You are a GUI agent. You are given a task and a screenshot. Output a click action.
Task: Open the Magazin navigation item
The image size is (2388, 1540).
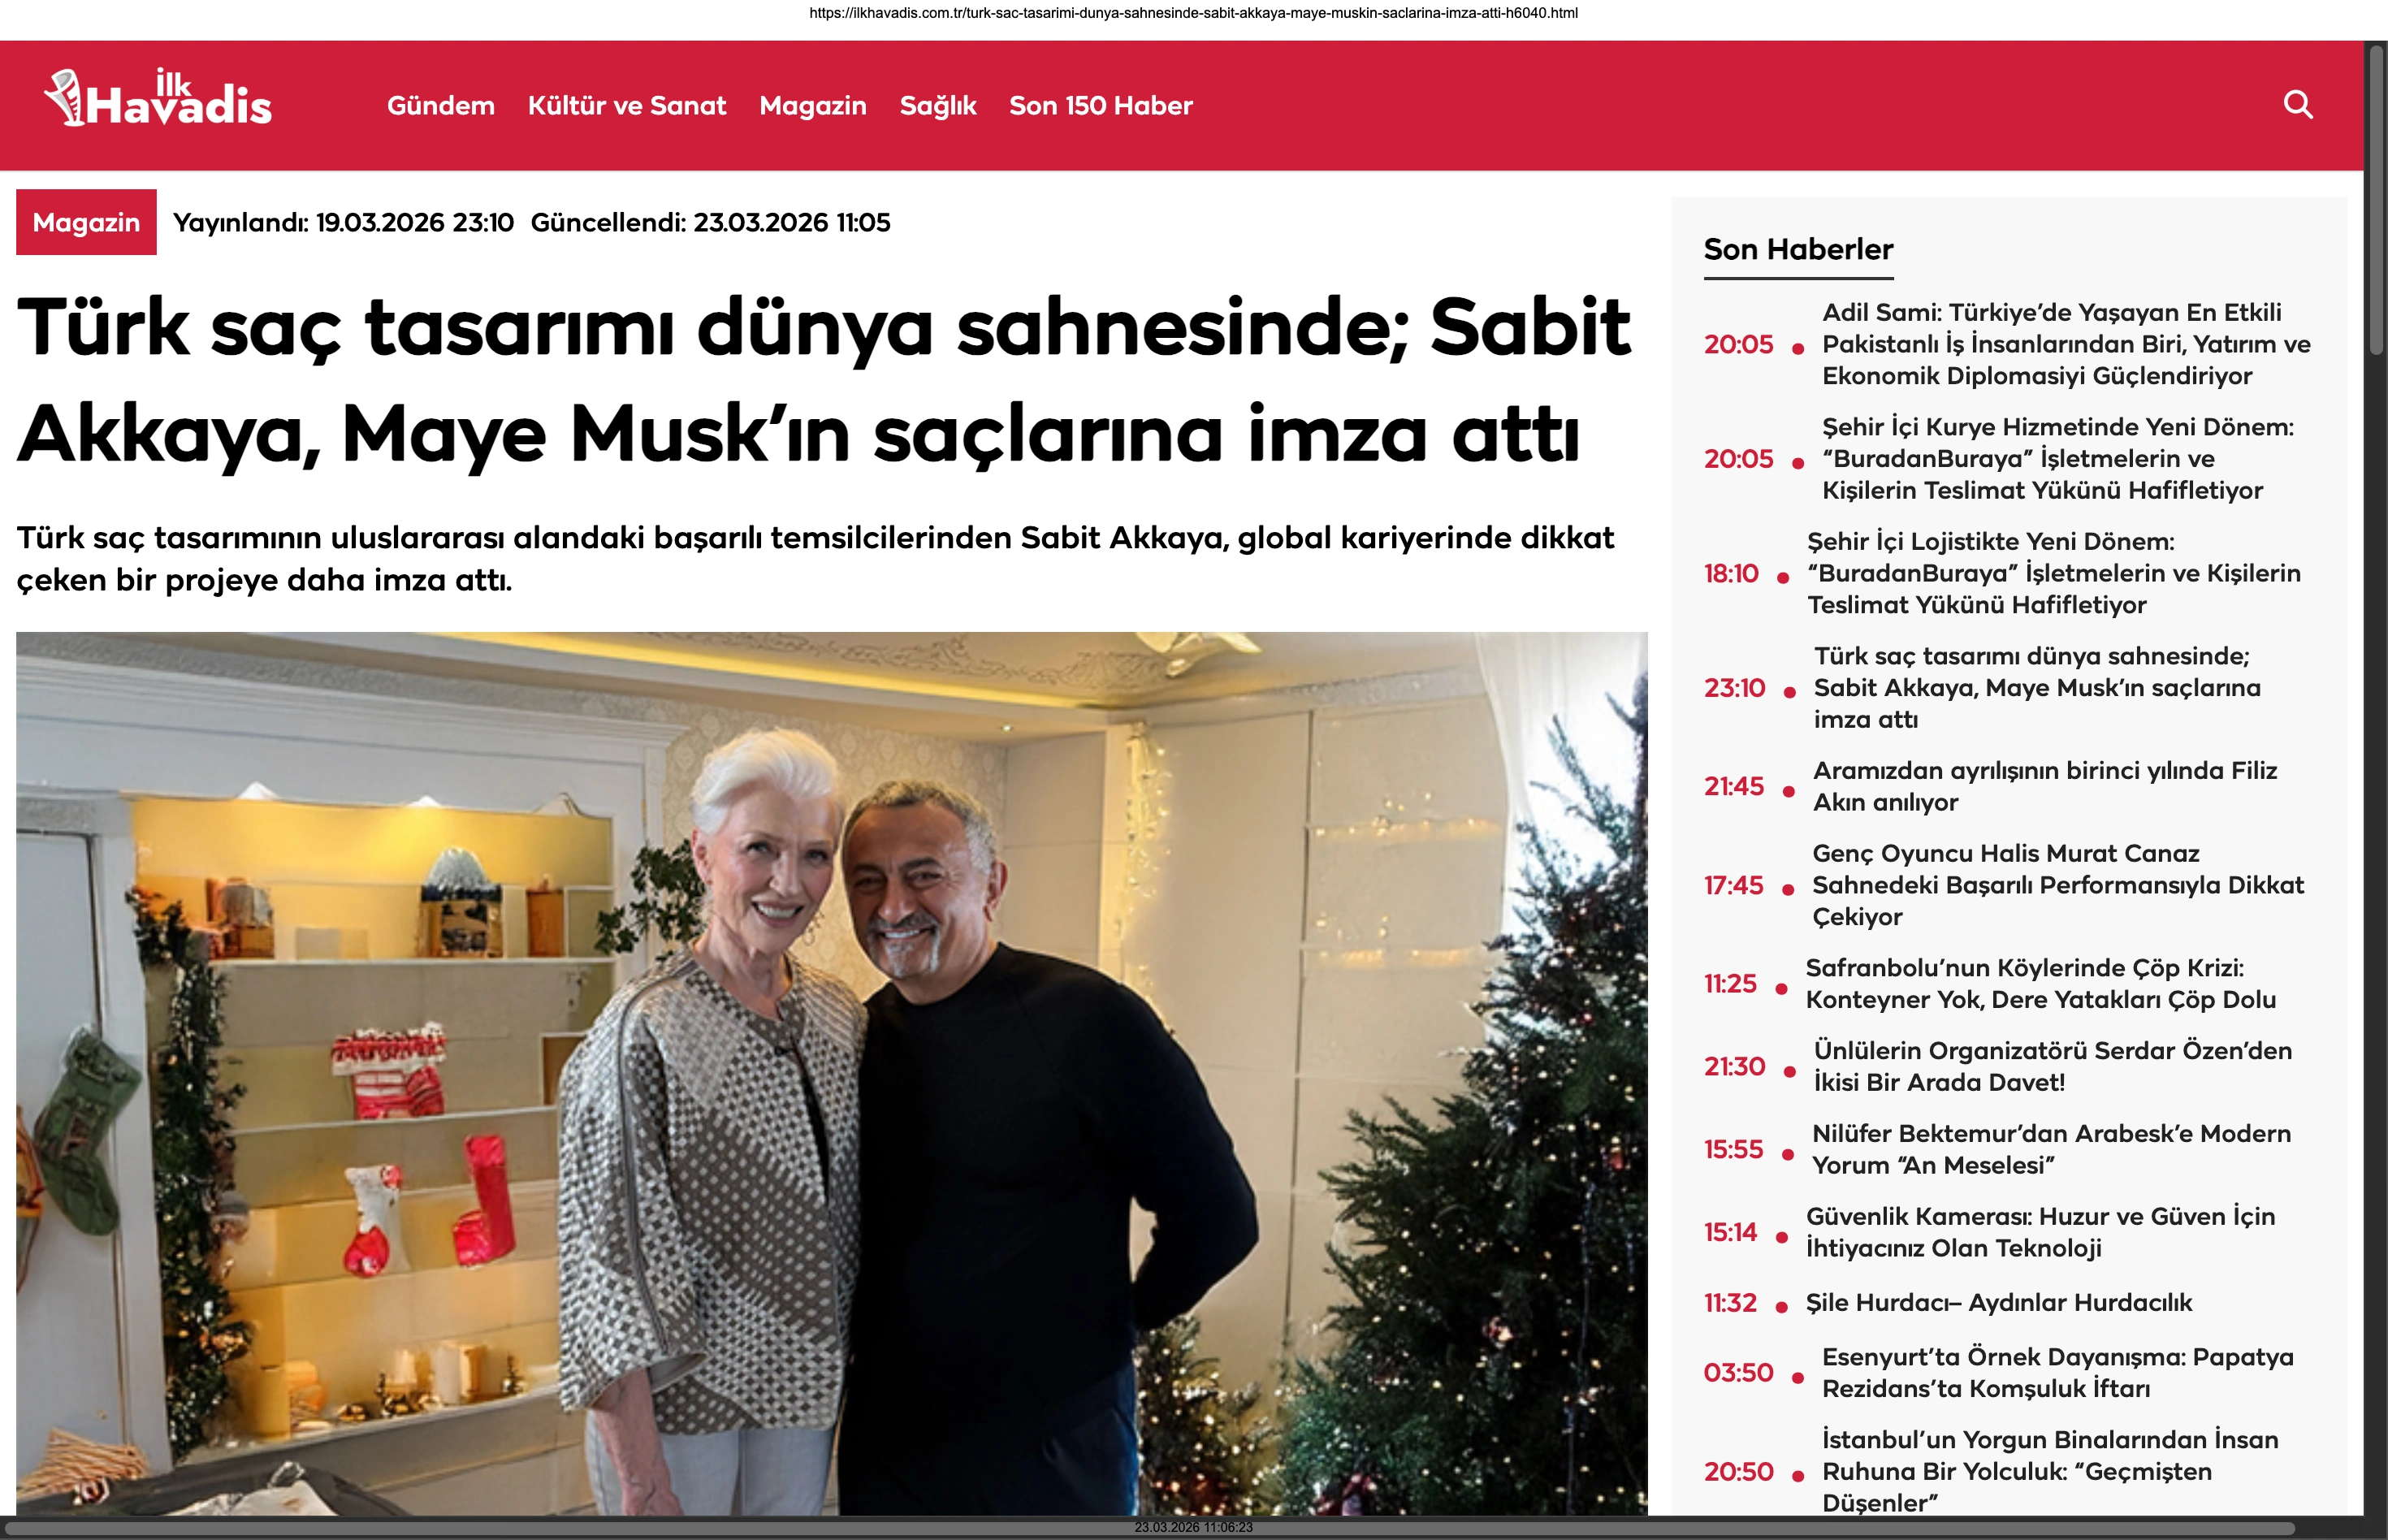(x=813, y=105)
